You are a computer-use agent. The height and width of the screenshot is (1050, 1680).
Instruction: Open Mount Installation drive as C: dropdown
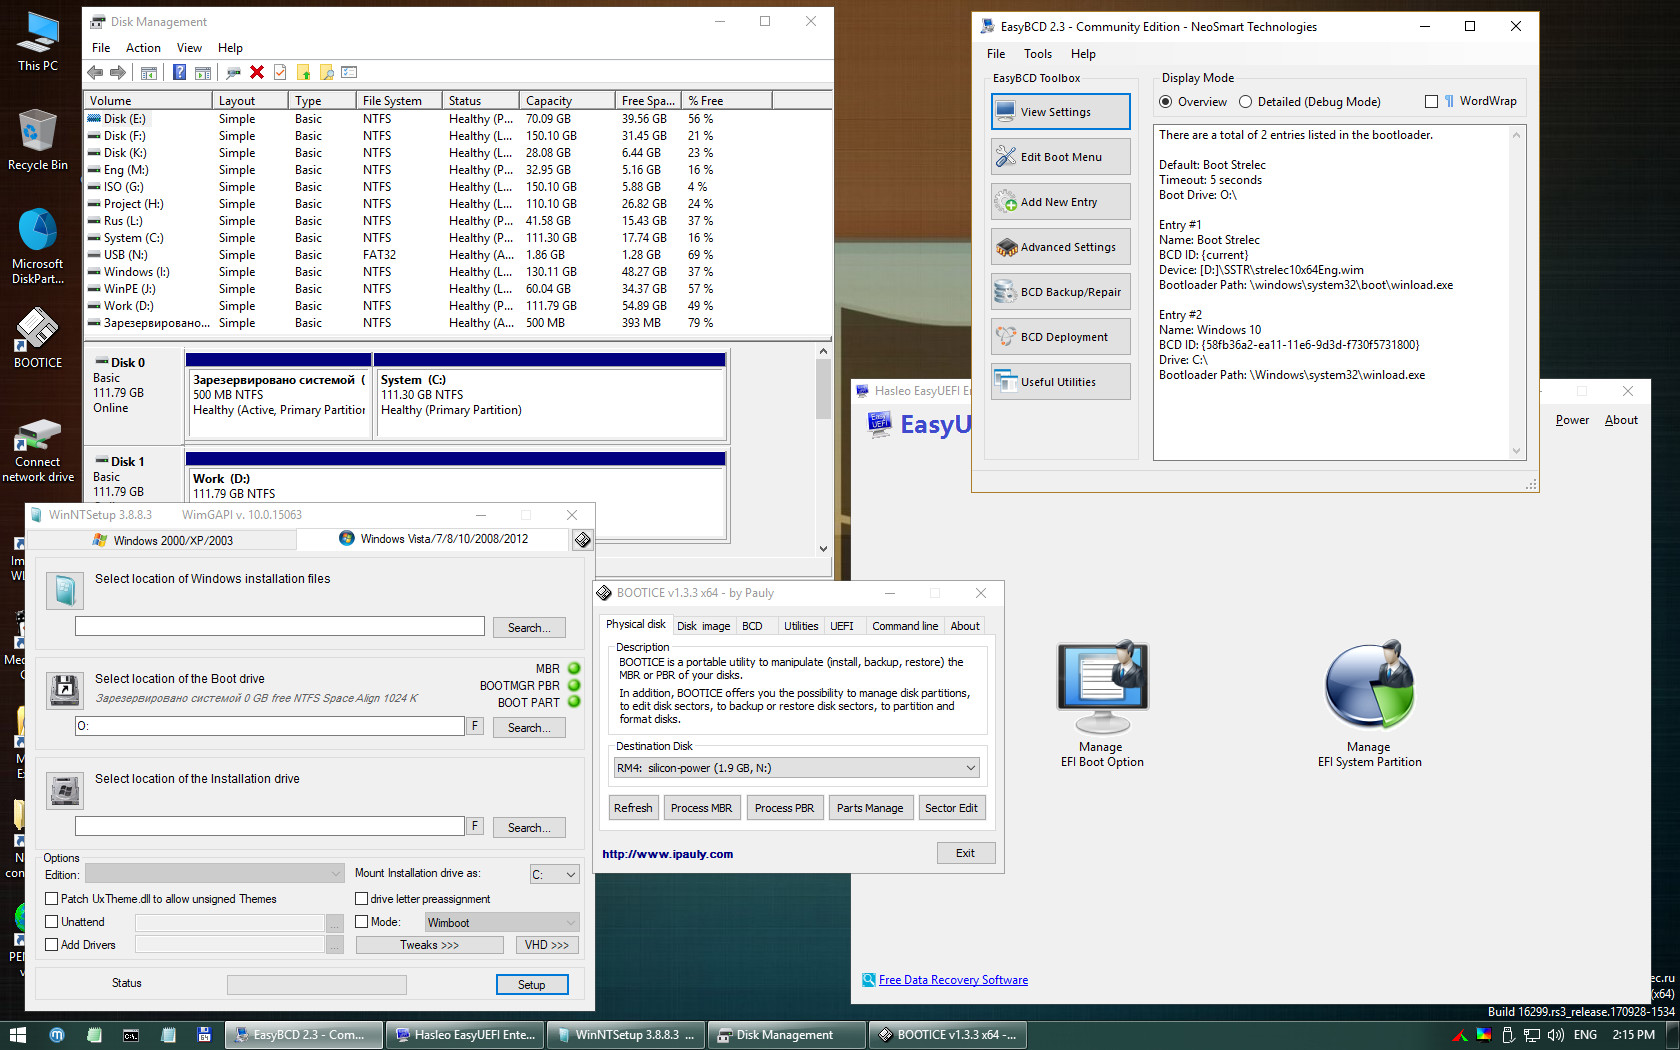(554, 875)
